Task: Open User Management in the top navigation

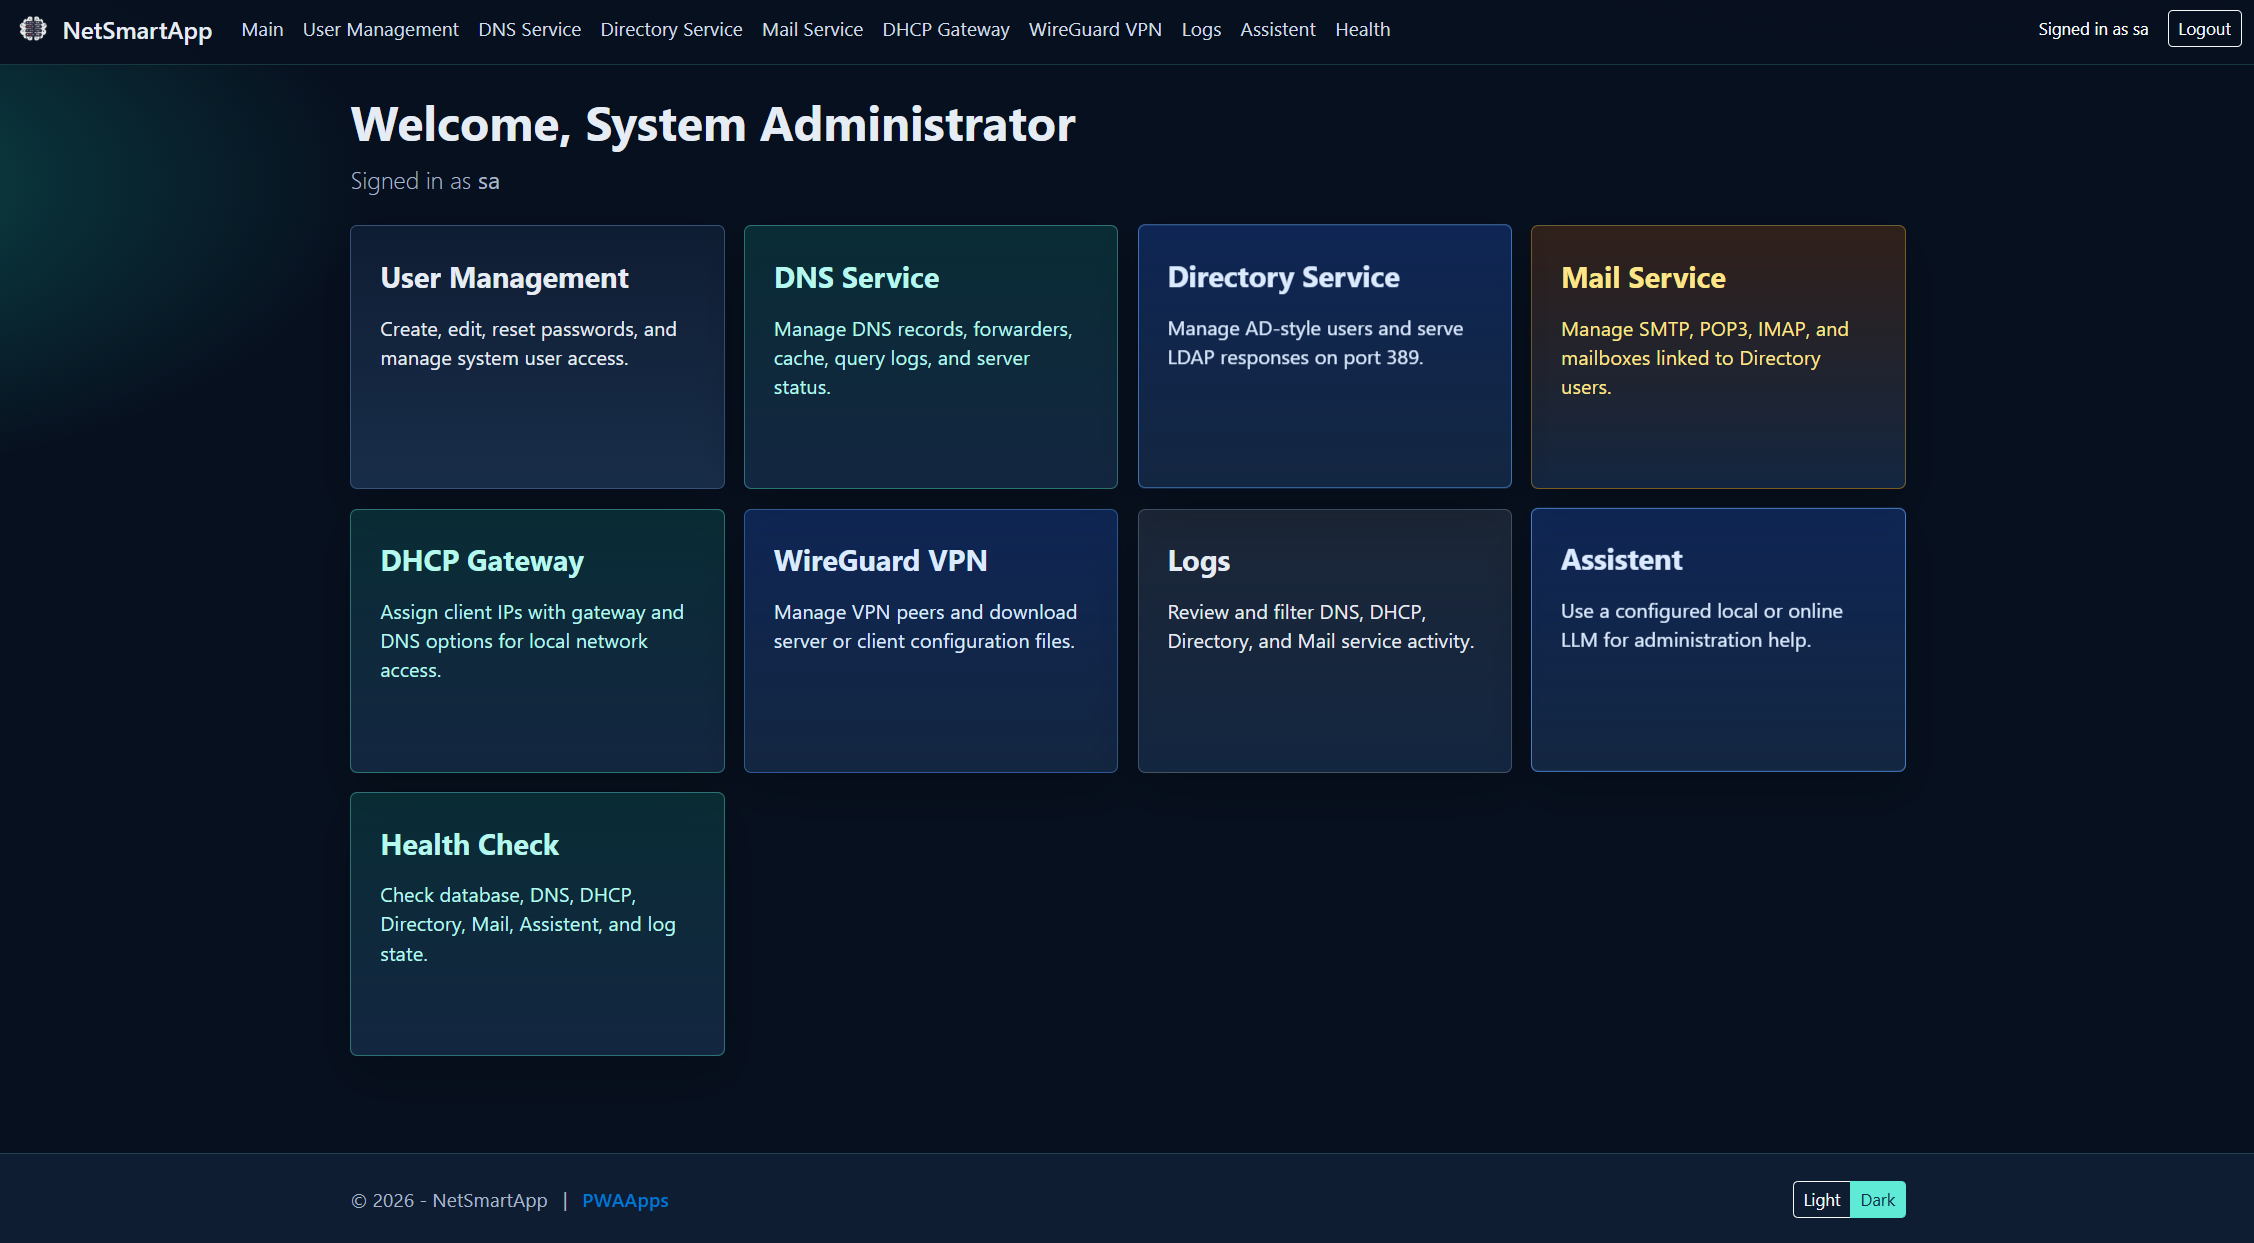Action: coord(381,29)
